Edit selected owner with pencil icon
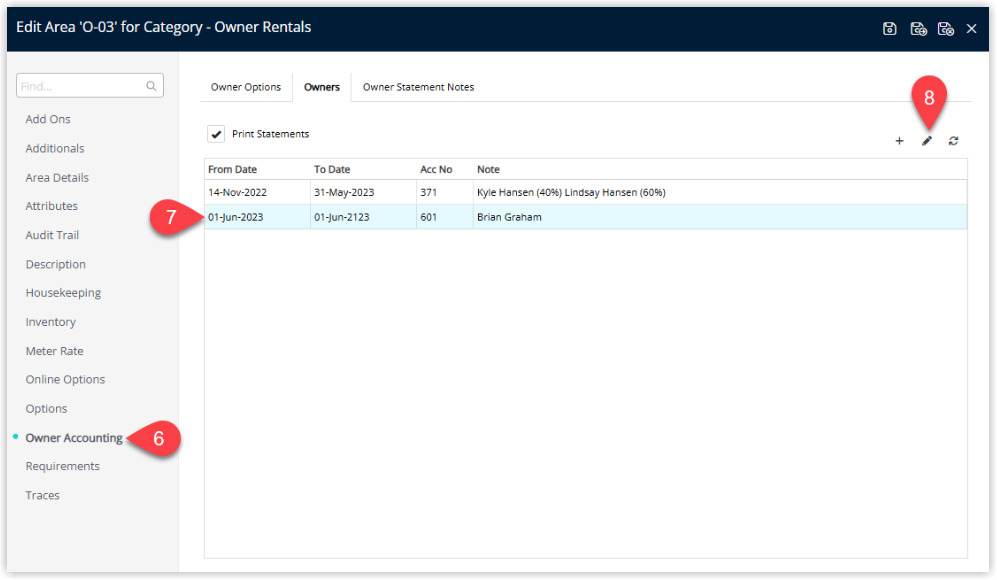The width and height of the screenshot is (997, 580). 926,142
